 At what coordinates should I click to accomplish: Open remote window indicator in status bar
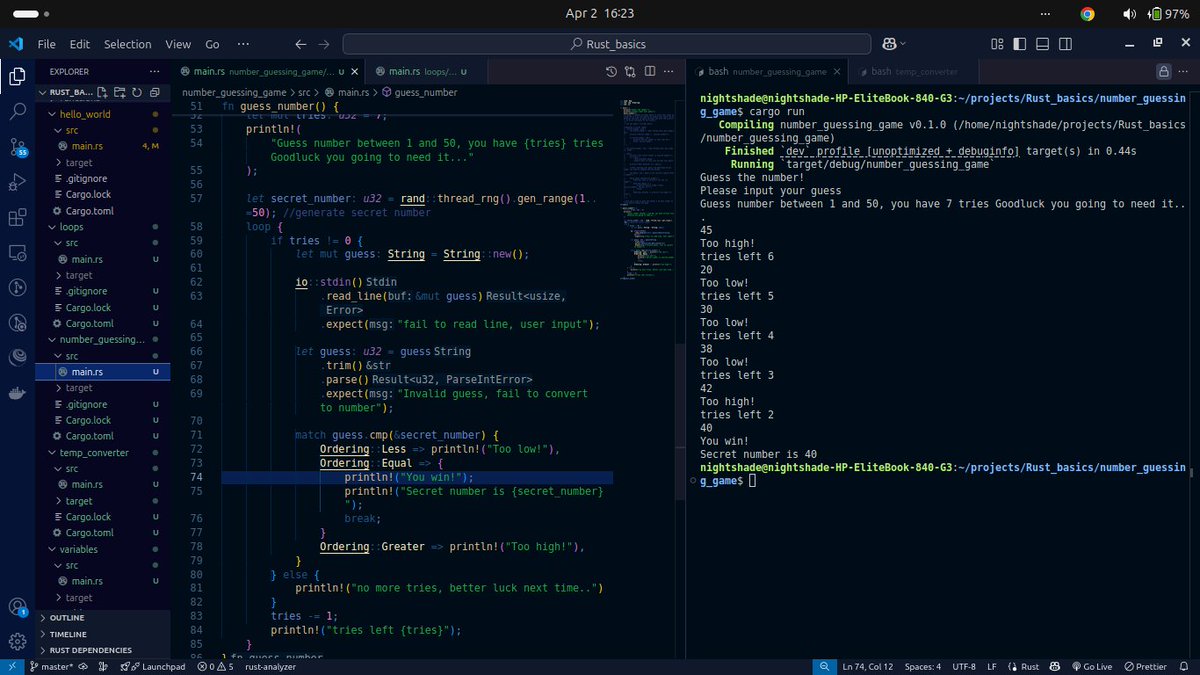pyautogui.click(x=12, y=666)
